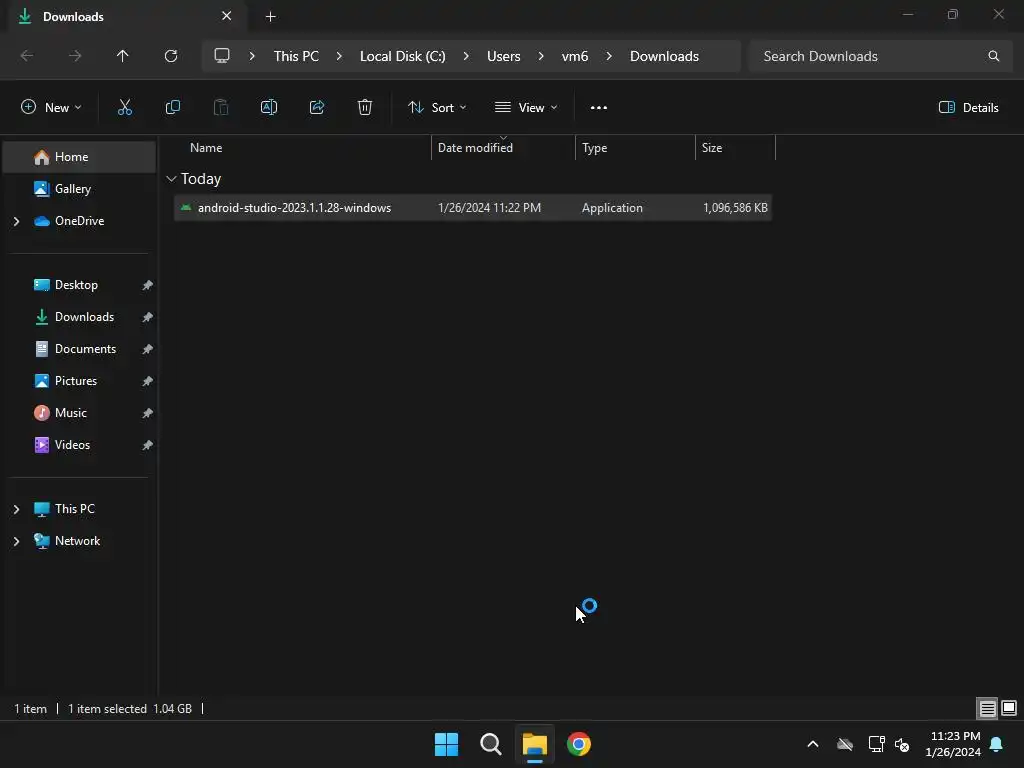Open Documents quick access folder
This screenshot has height=768, width=1024.
click(x=86, y=349)
